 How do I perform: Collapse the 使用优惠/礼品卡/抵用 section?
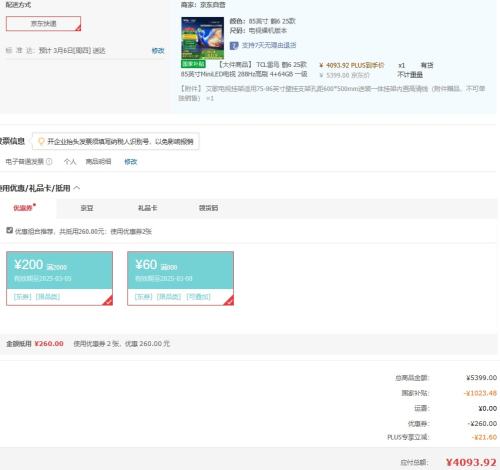pos(77,188)
